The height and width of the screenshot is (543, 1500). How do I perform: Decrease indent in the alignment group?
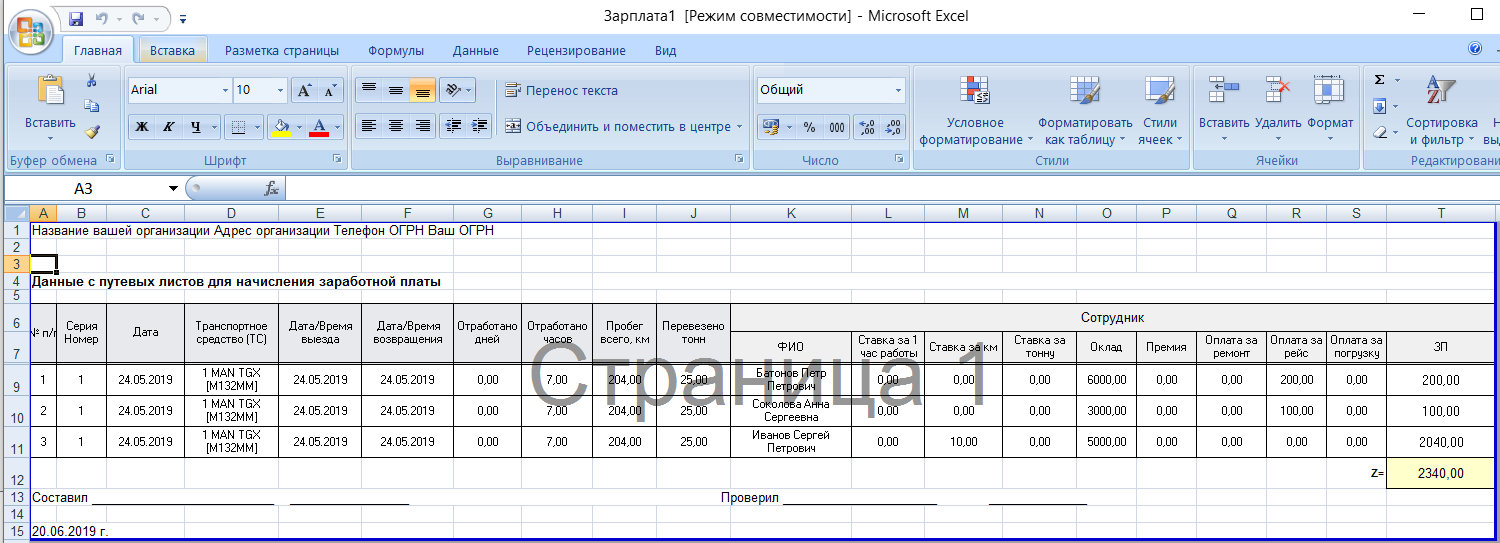(x=453, y=126)
